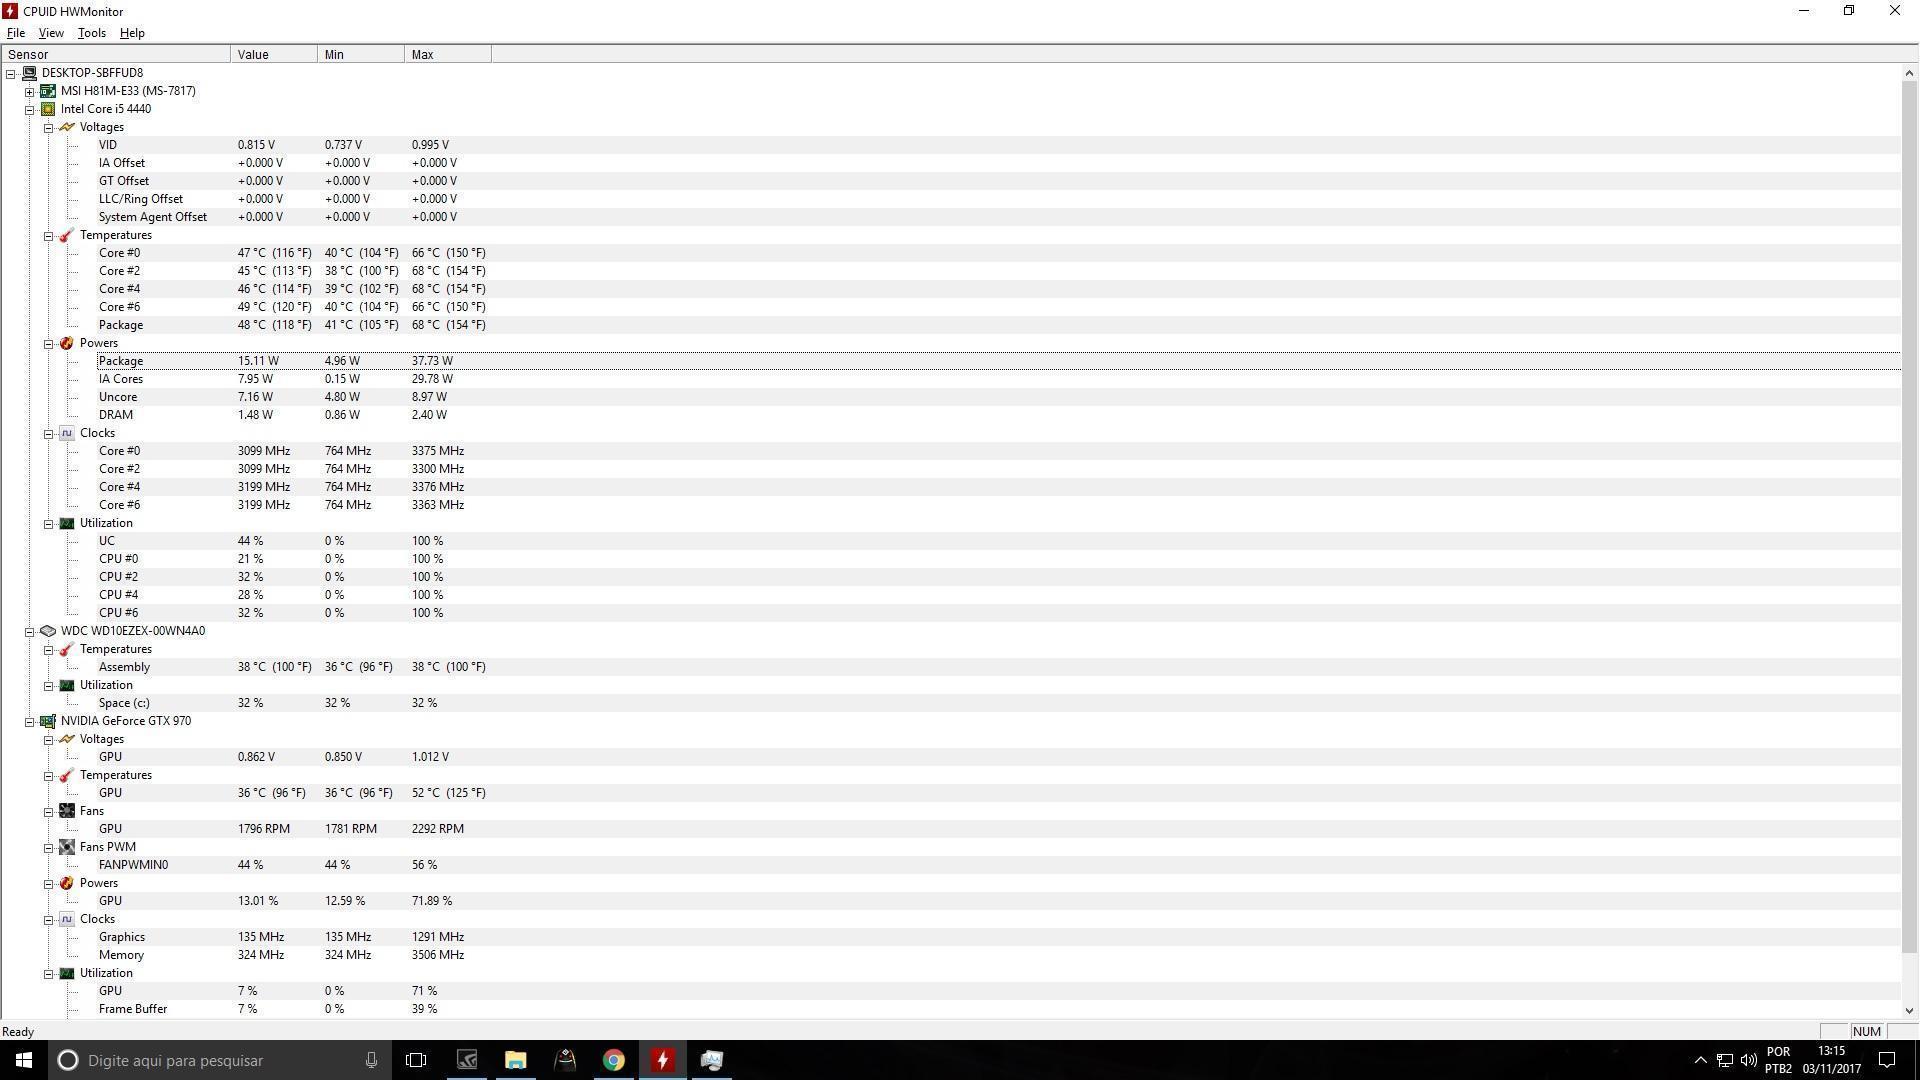Select the VID voltage row
Screen dimensions: 1920x1080
[x=998, y=145]
